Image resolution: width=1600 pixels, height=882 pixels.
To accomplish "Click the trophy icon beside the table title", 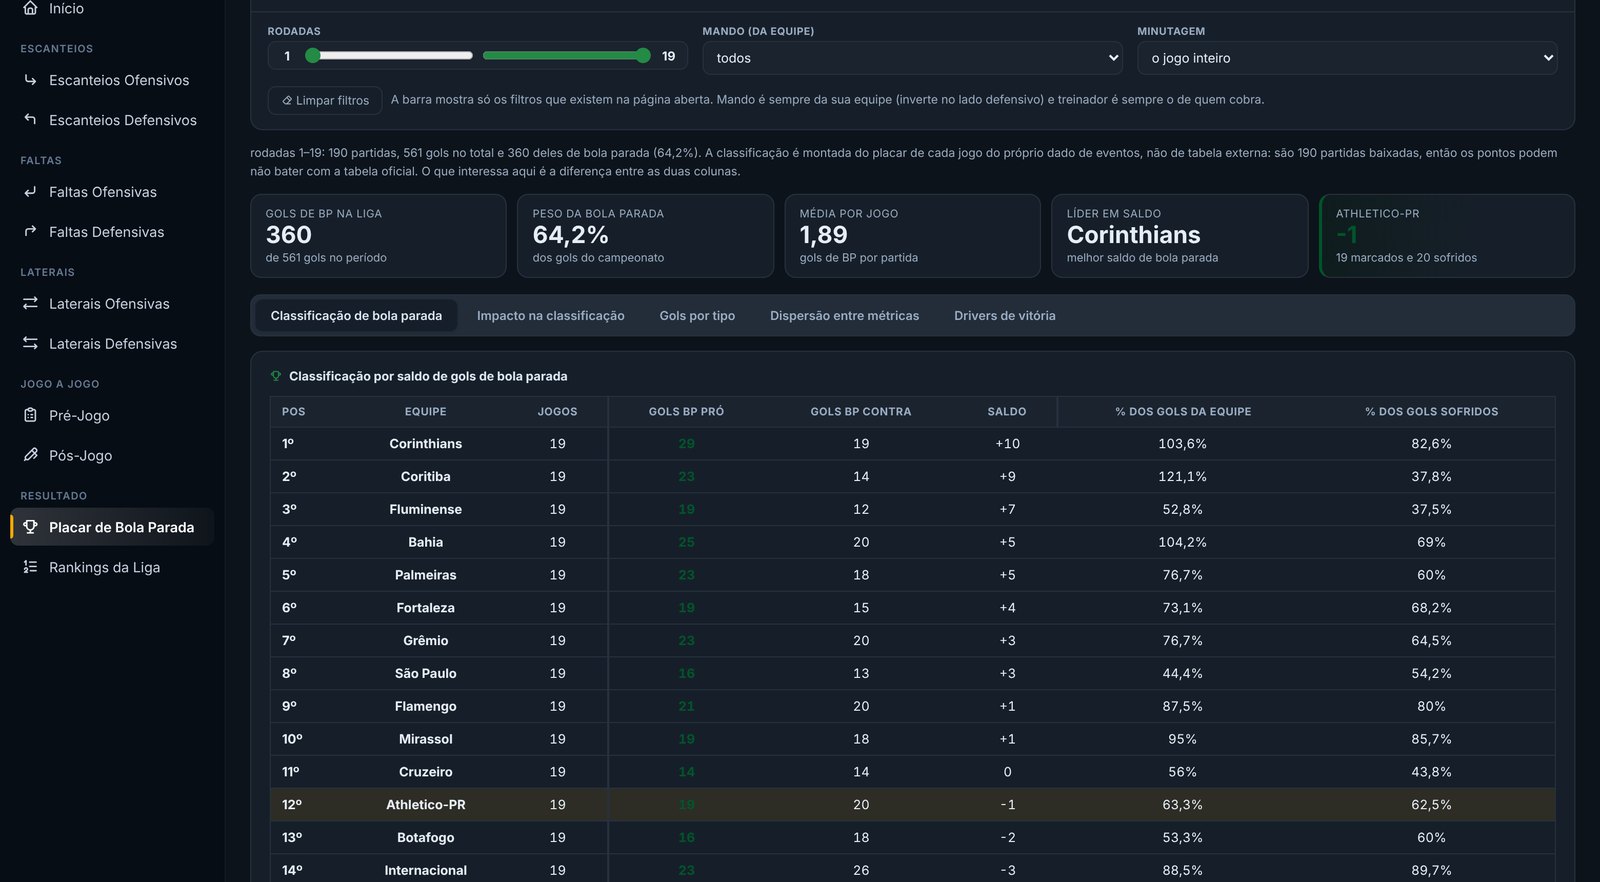I will (276, 376).
